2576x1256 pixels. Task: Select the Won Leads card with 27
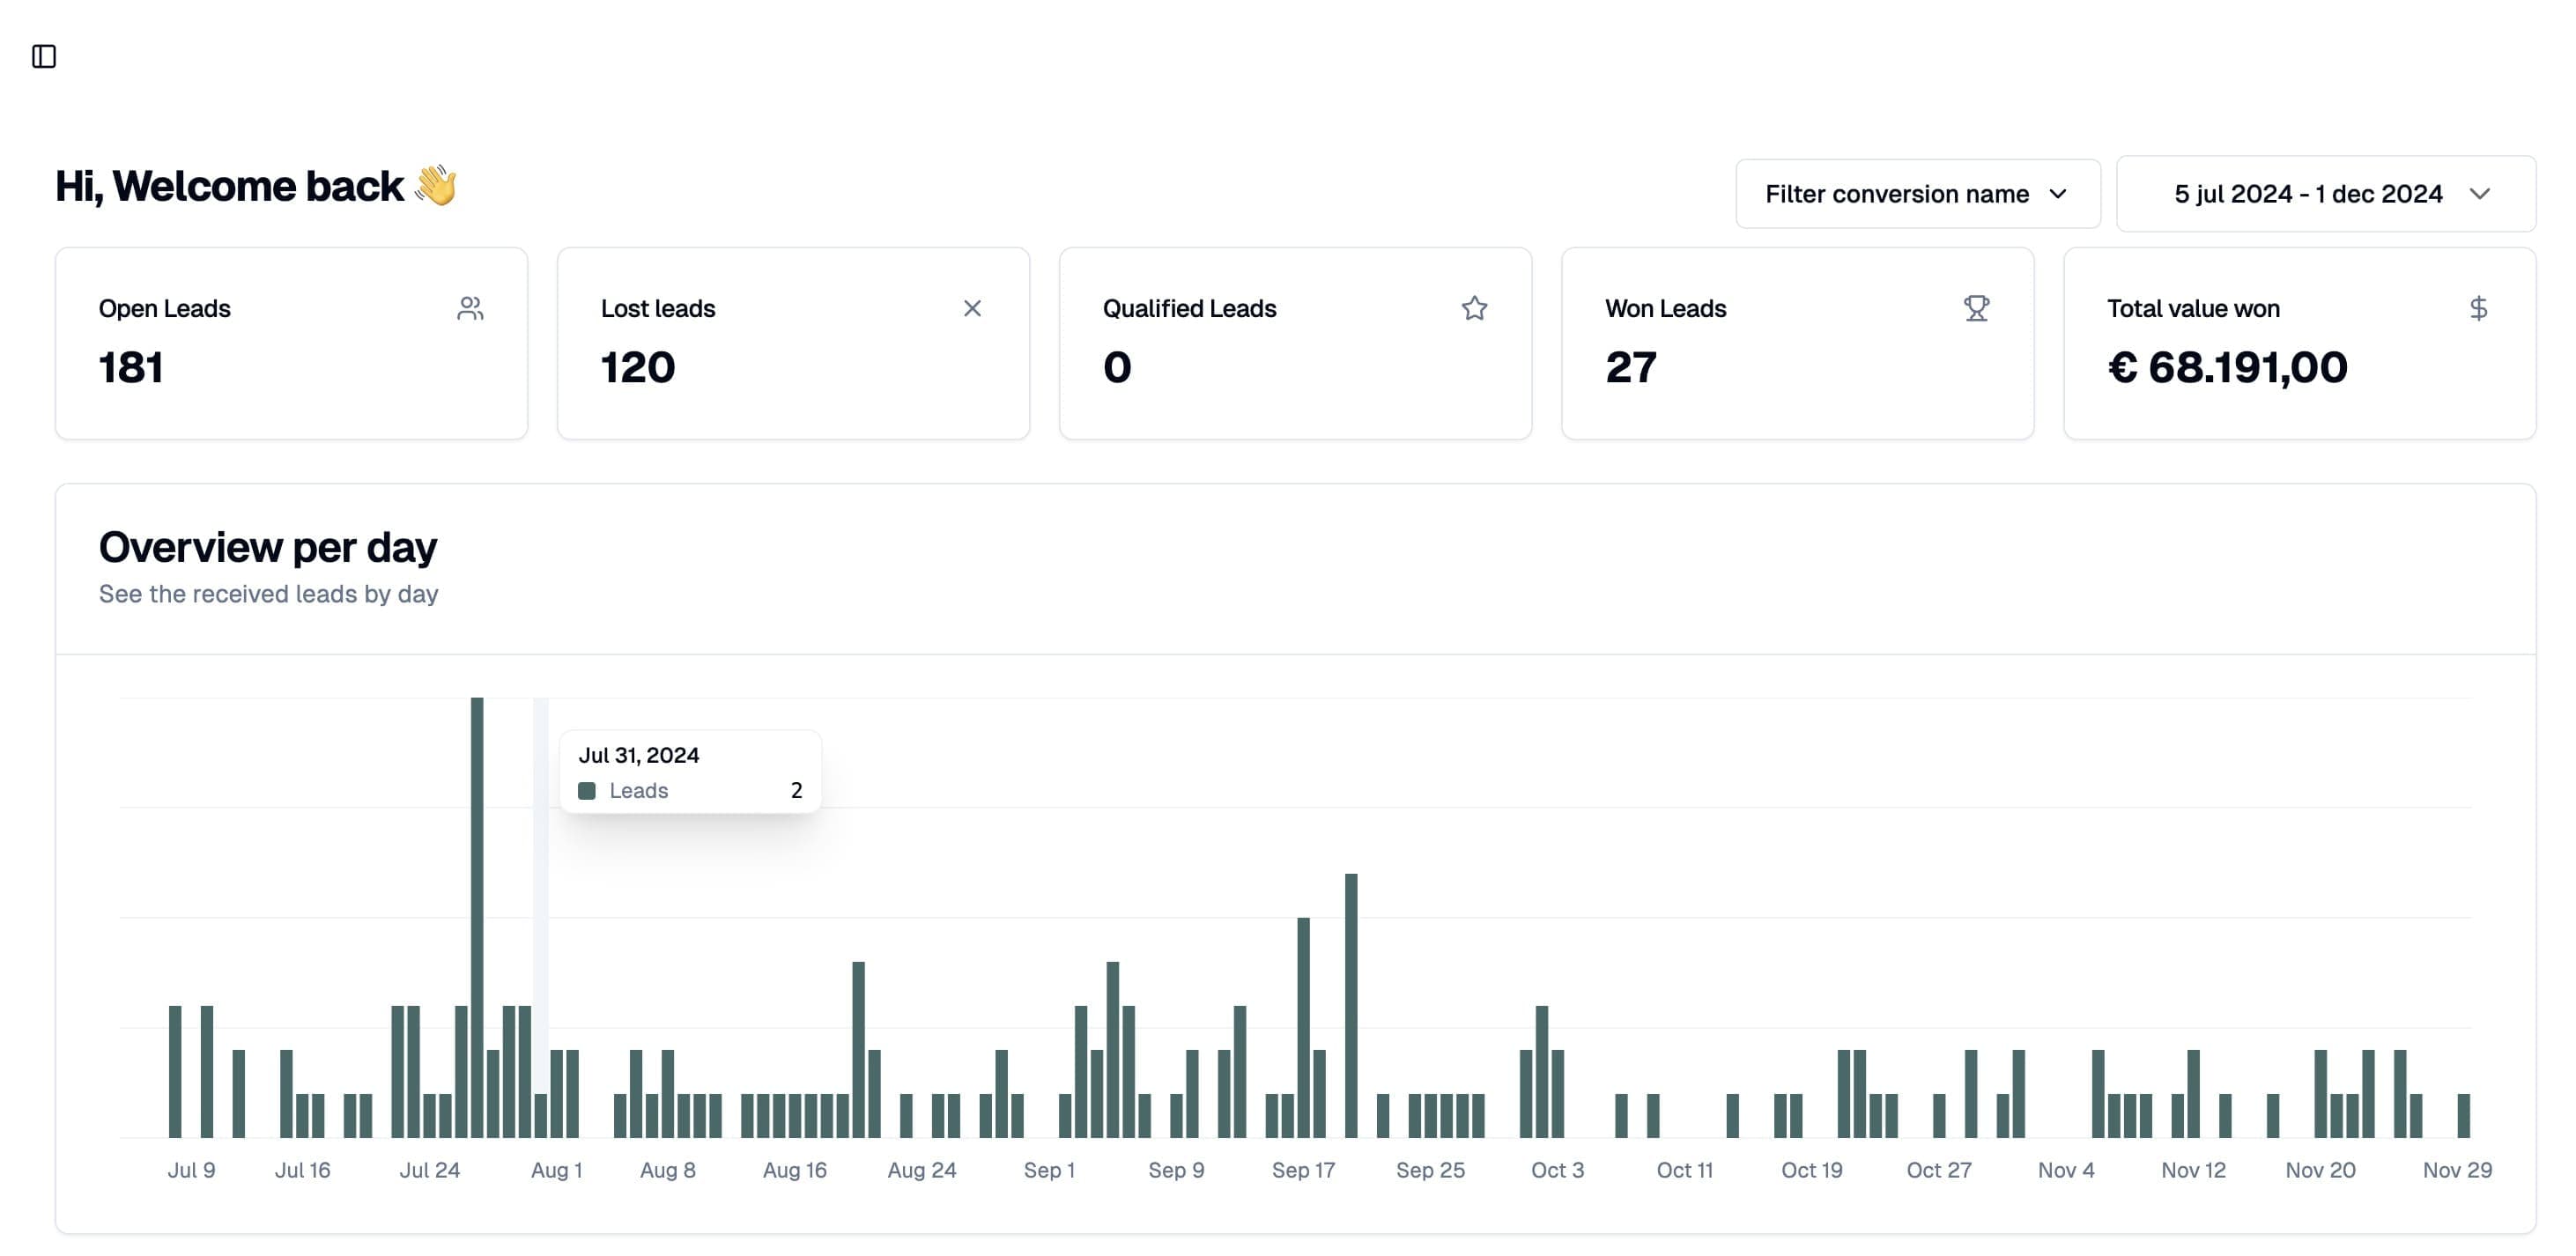(1797, 343)
